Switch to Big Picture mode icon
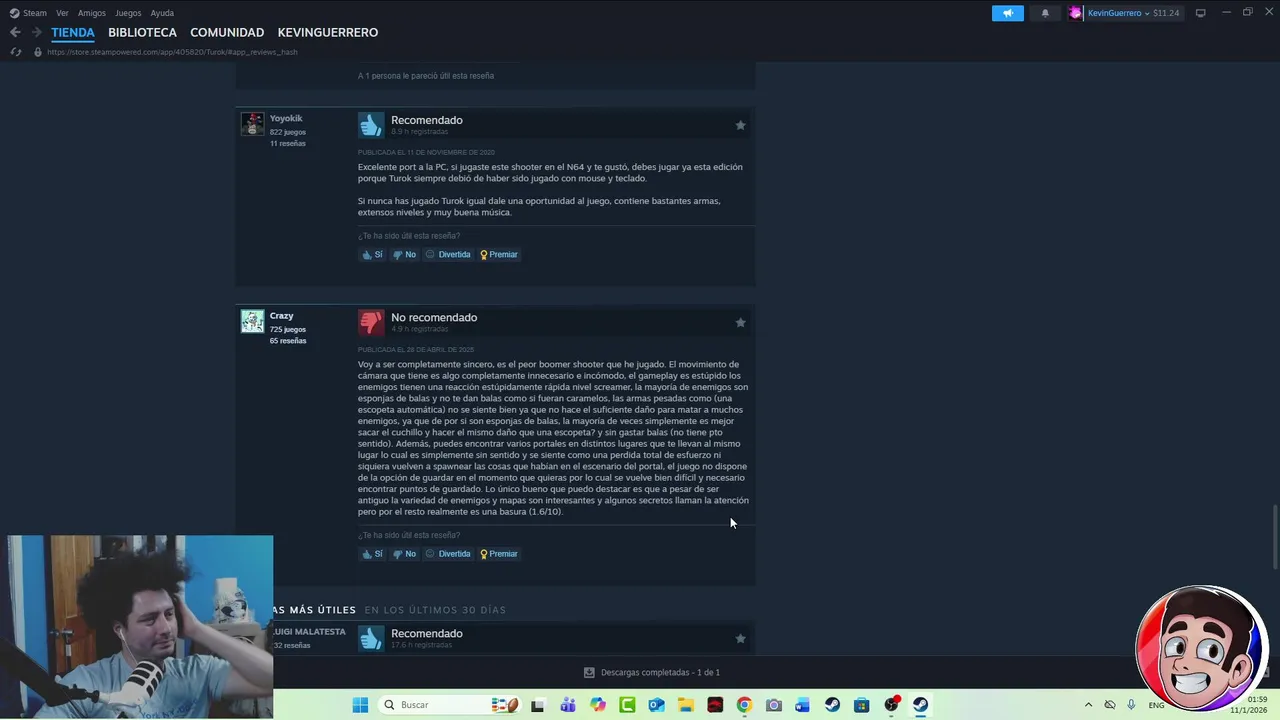Screen dimensions: 1280x720 [x=1200, y=13]
